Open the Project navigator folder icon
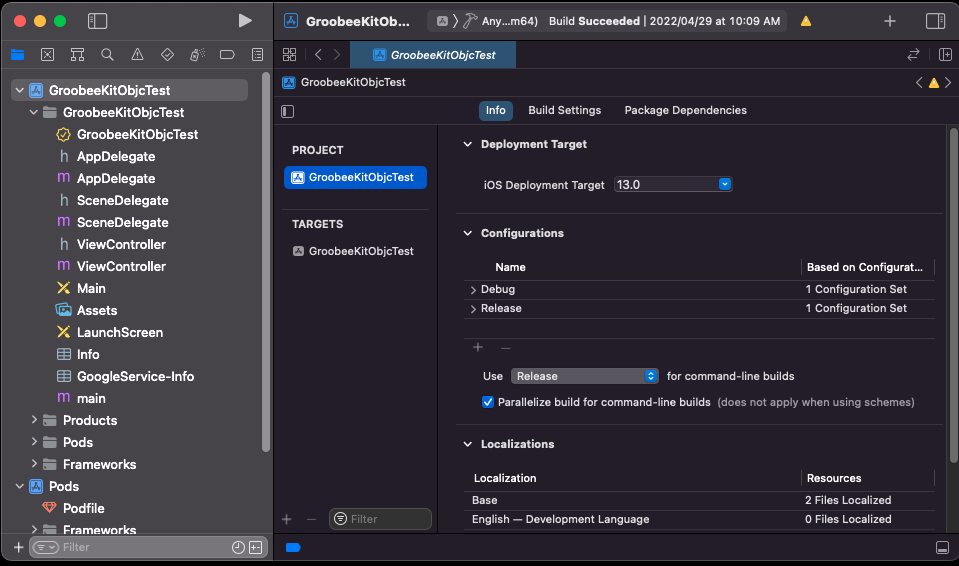Viewport: 959px width, 566px height. pos(17,55)
